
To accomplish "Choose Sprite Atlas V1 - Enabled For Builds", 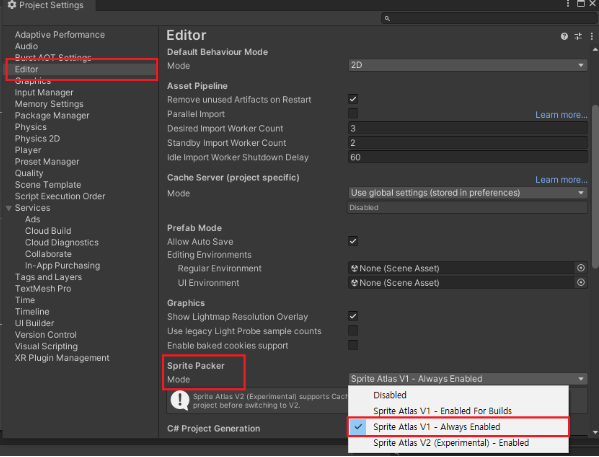I will point(458,411).
